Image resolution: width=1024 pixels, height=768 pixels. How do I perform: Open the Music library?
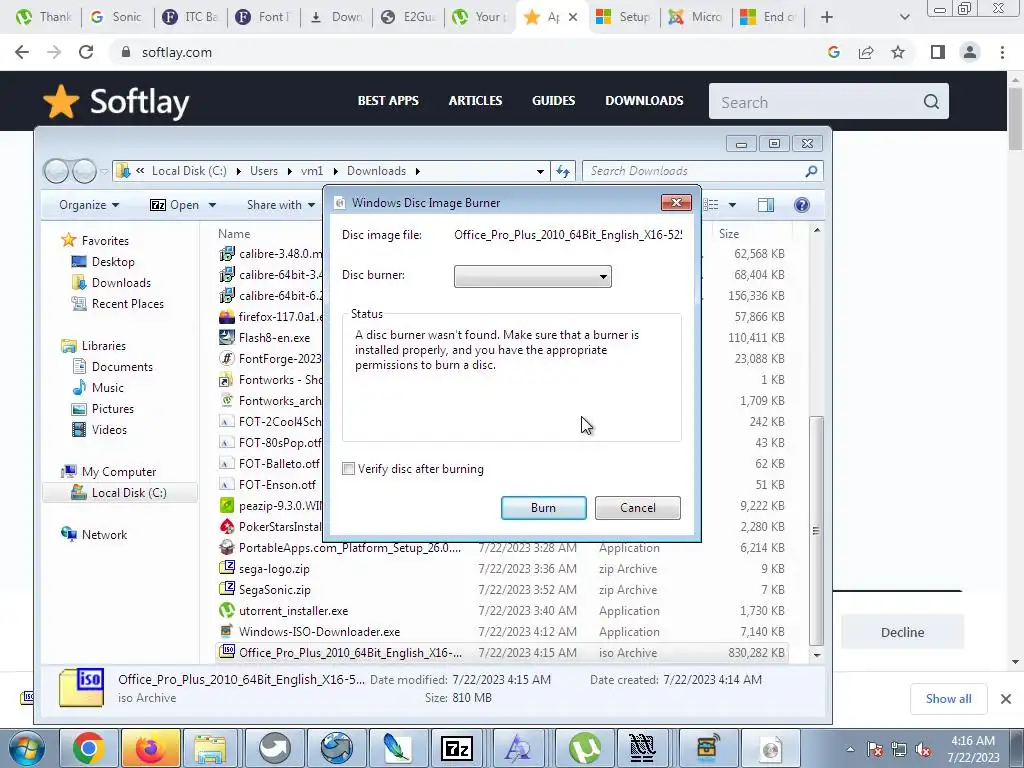click(x=107, y=388)
